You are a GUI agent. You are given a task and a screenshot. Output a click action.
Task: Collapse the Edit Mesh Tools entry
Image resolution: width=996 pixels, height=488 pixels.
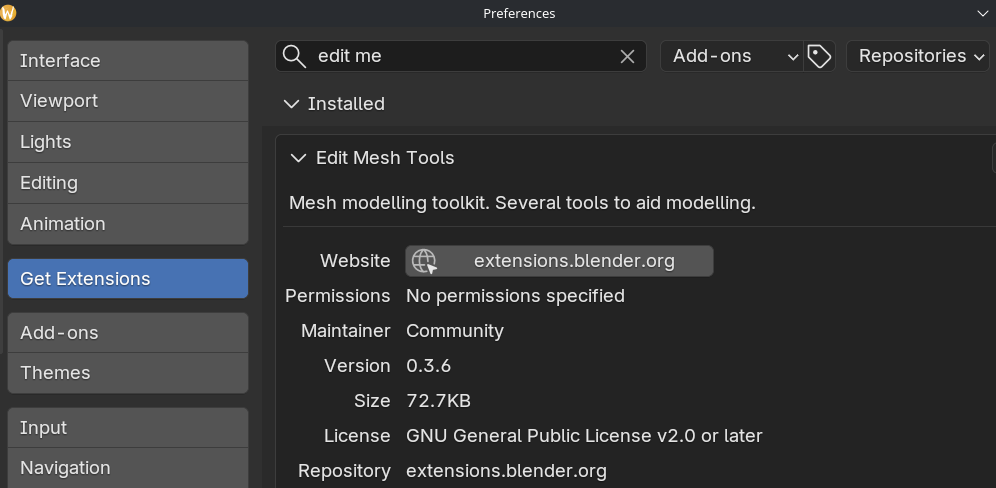click(298, 158)
